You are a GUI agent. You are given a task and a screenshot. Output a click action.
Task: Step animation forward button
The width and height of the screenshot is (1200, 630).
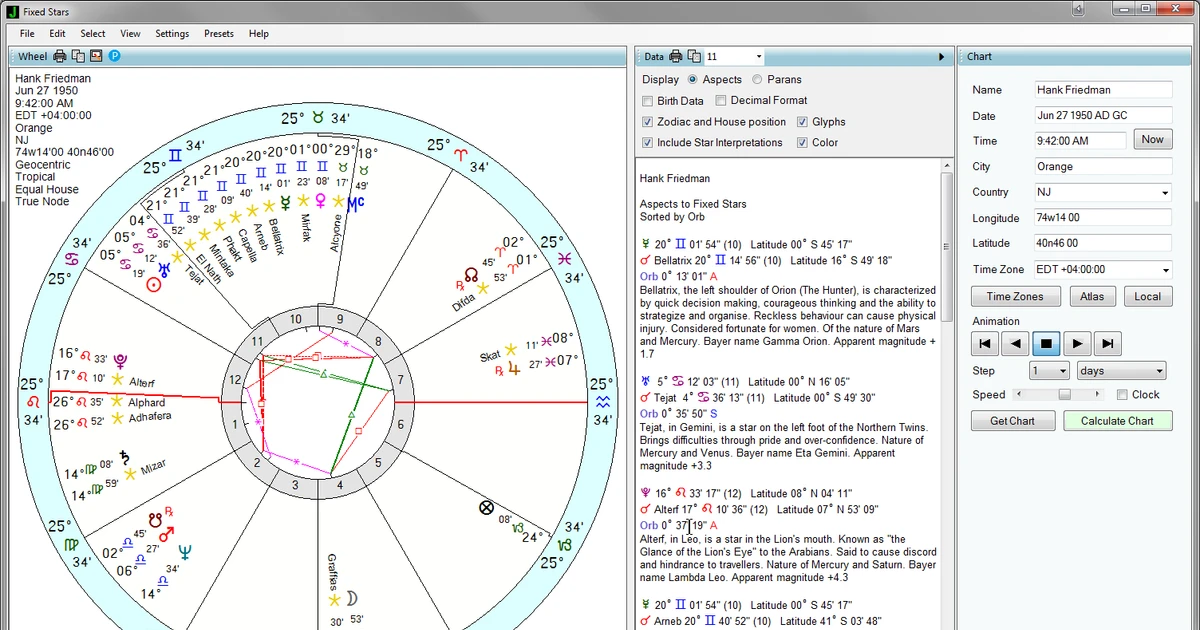click(1076, 344)
